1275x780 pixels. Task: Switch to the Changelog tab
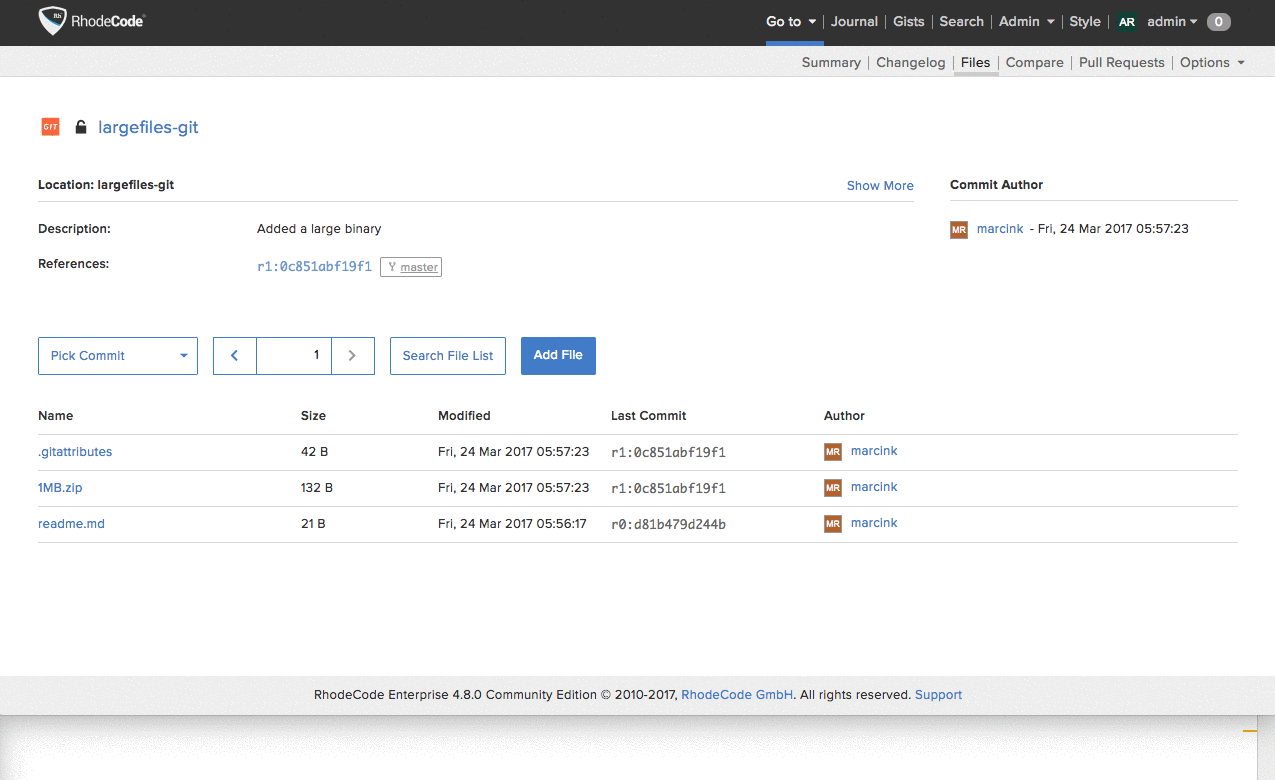coord(910,62)
